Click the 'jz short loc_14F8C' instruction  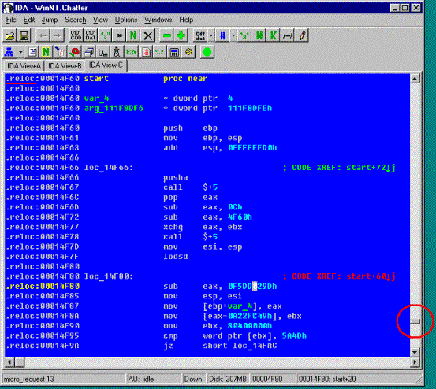[x=220, y=346]
